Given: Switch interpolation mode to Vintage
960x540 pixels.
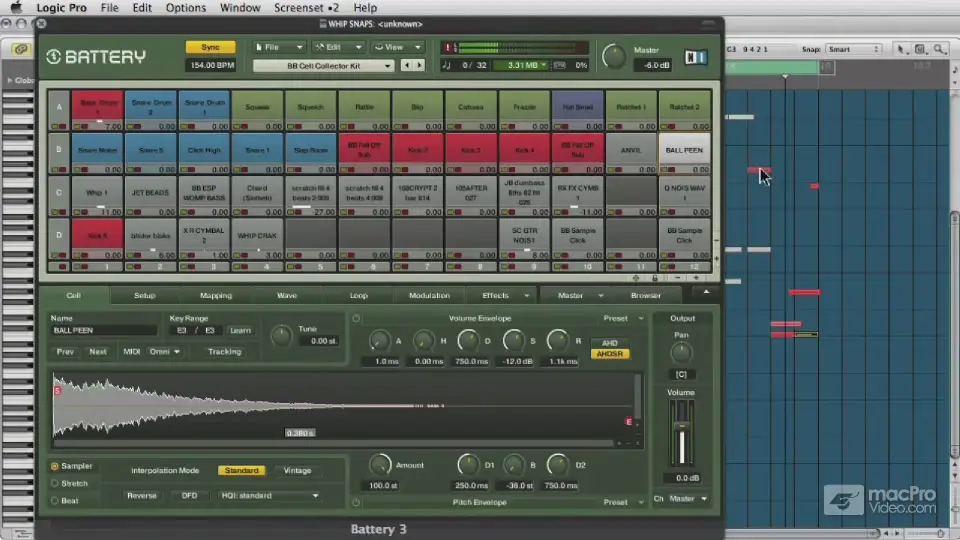Looking at the screenshot, I should (298, 471).
